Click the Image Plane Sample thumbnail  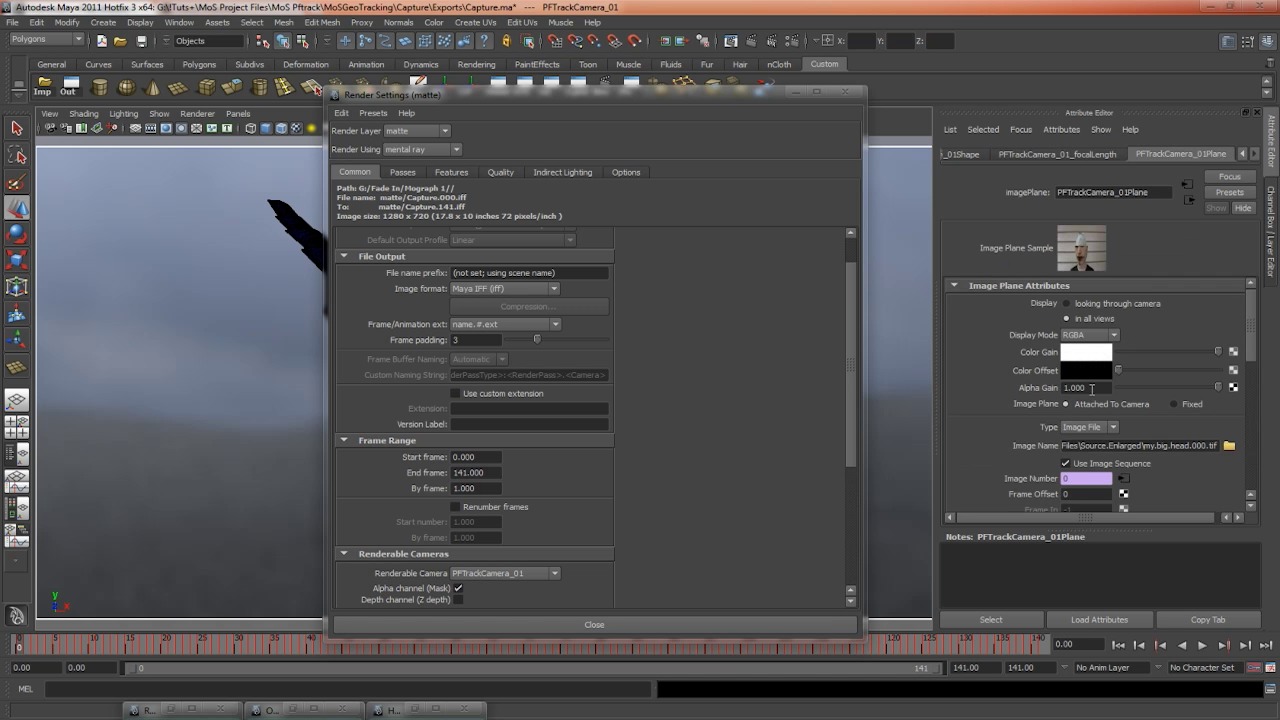(x=1082, y=249)
